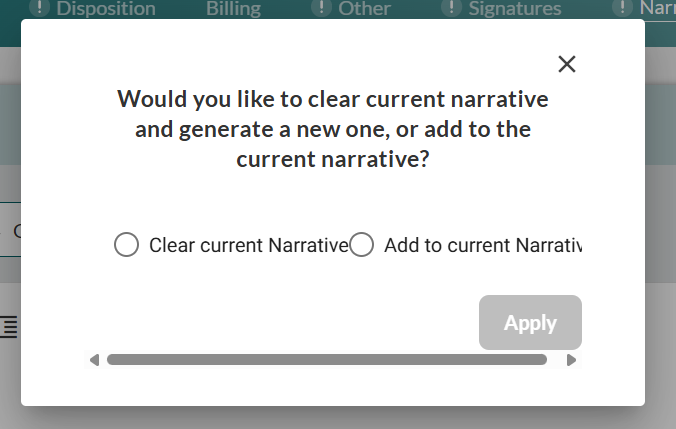This screenshot has height=429, width=676.
Task: Open the Disposition tab
Action: (x=106, y=9)
